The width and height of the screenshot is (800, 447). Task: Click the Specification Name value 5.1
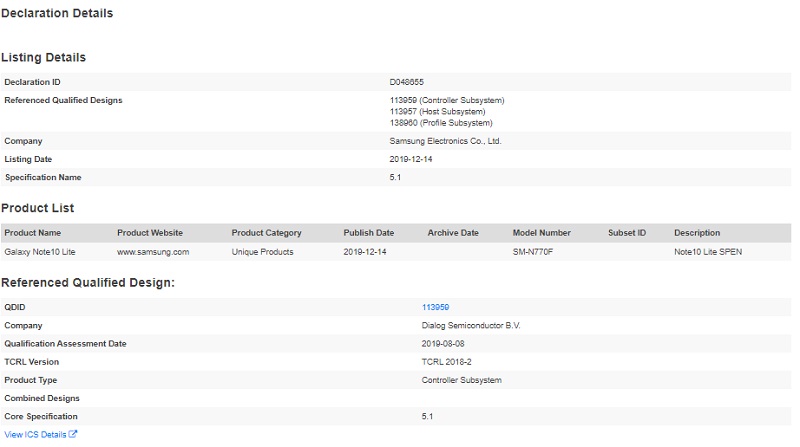pos(395,178)
